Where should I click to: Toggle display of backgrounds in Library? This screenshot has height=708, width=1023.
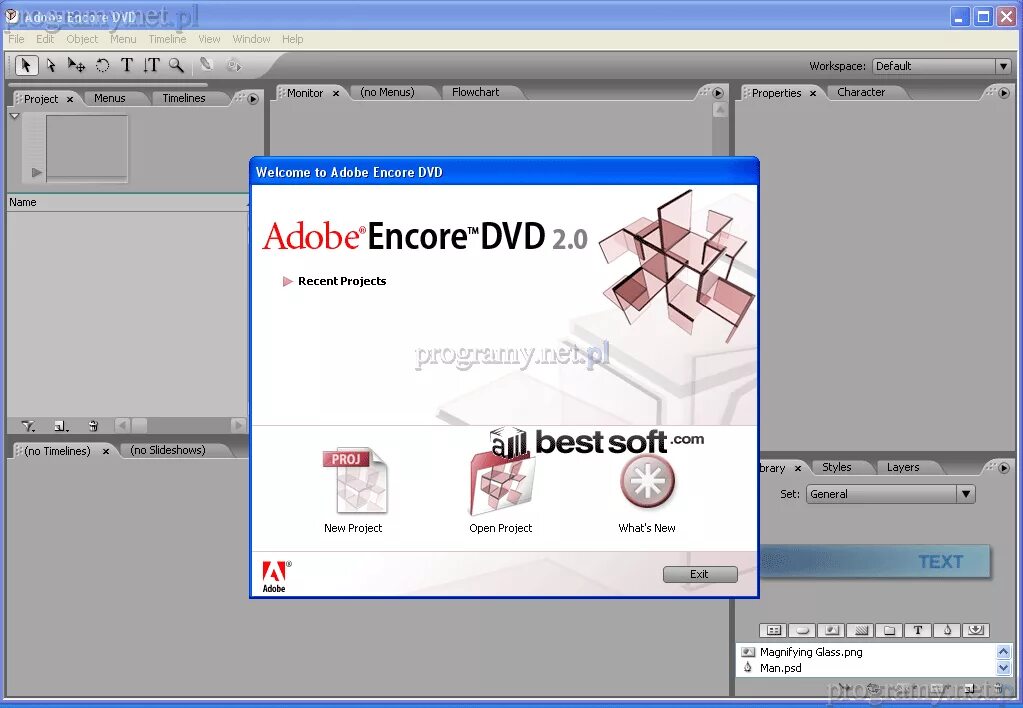click(861, 630)
